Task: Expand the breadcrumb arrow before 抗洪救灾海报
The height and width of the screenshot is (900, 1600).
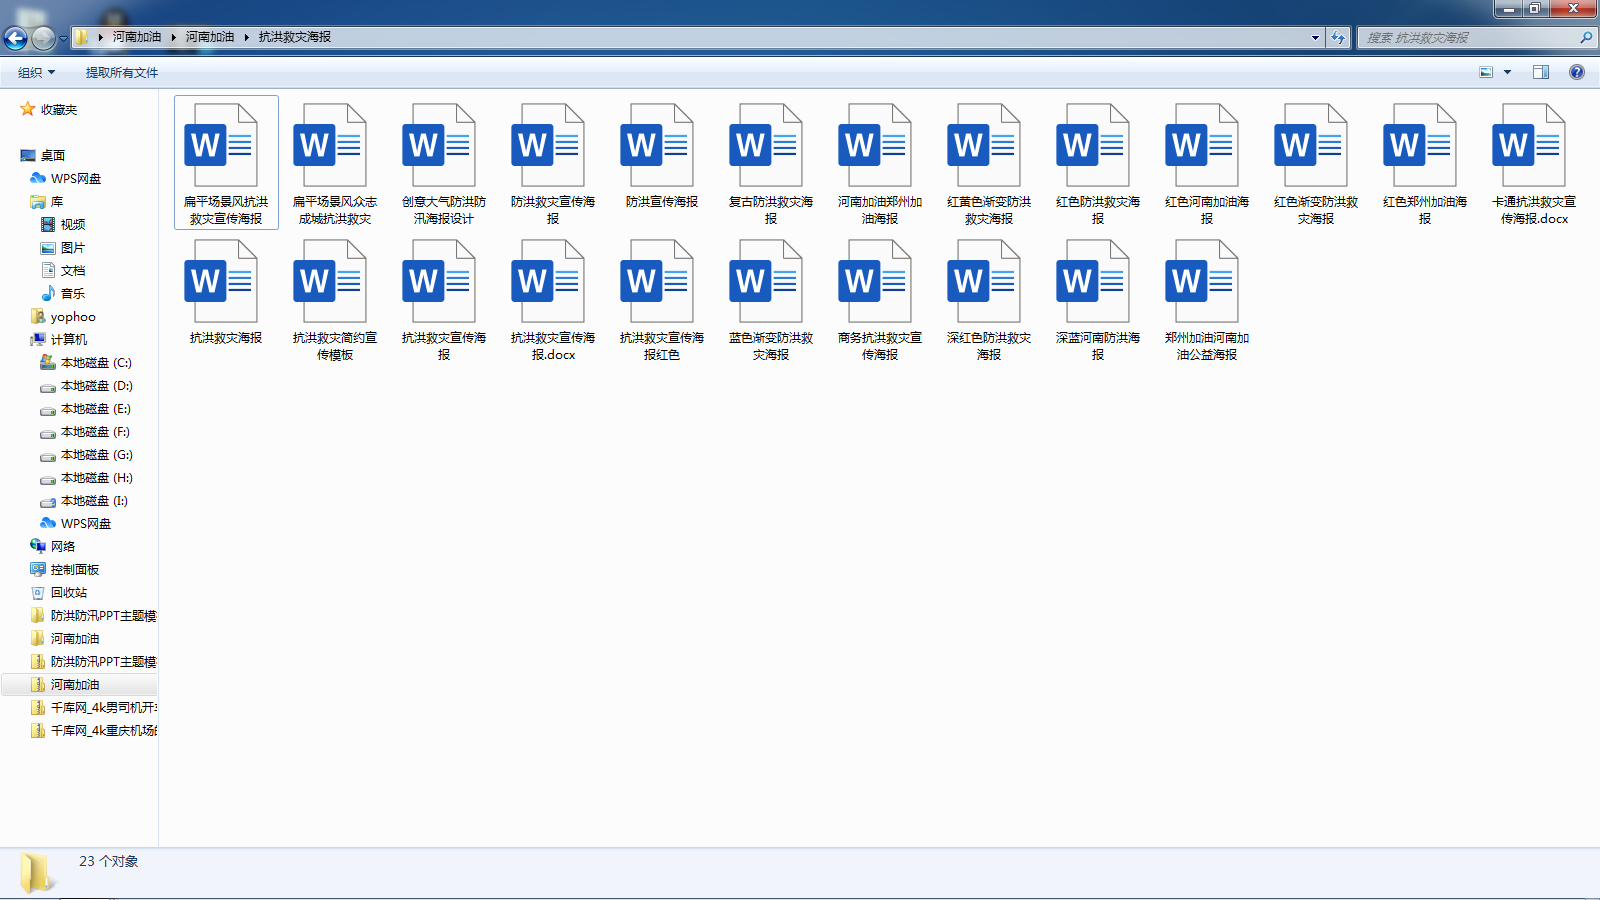Action: click(246, 37)
